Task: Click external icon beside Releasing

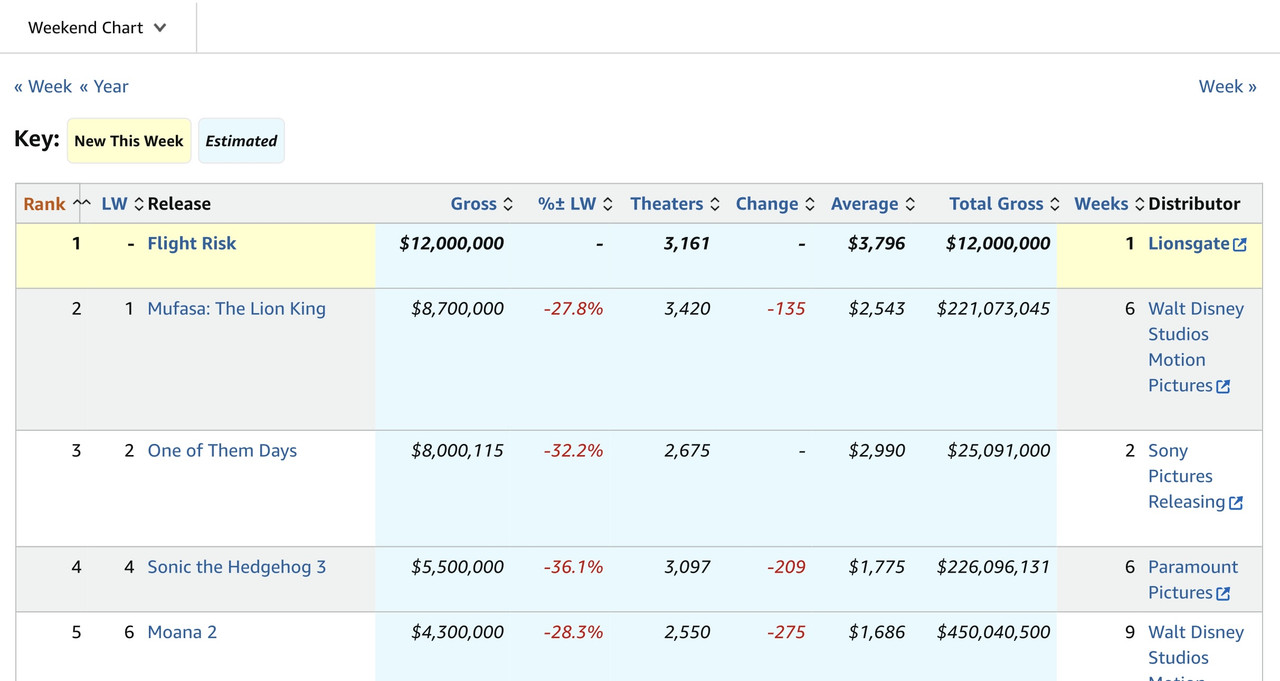Action: tap(1236, 503)
